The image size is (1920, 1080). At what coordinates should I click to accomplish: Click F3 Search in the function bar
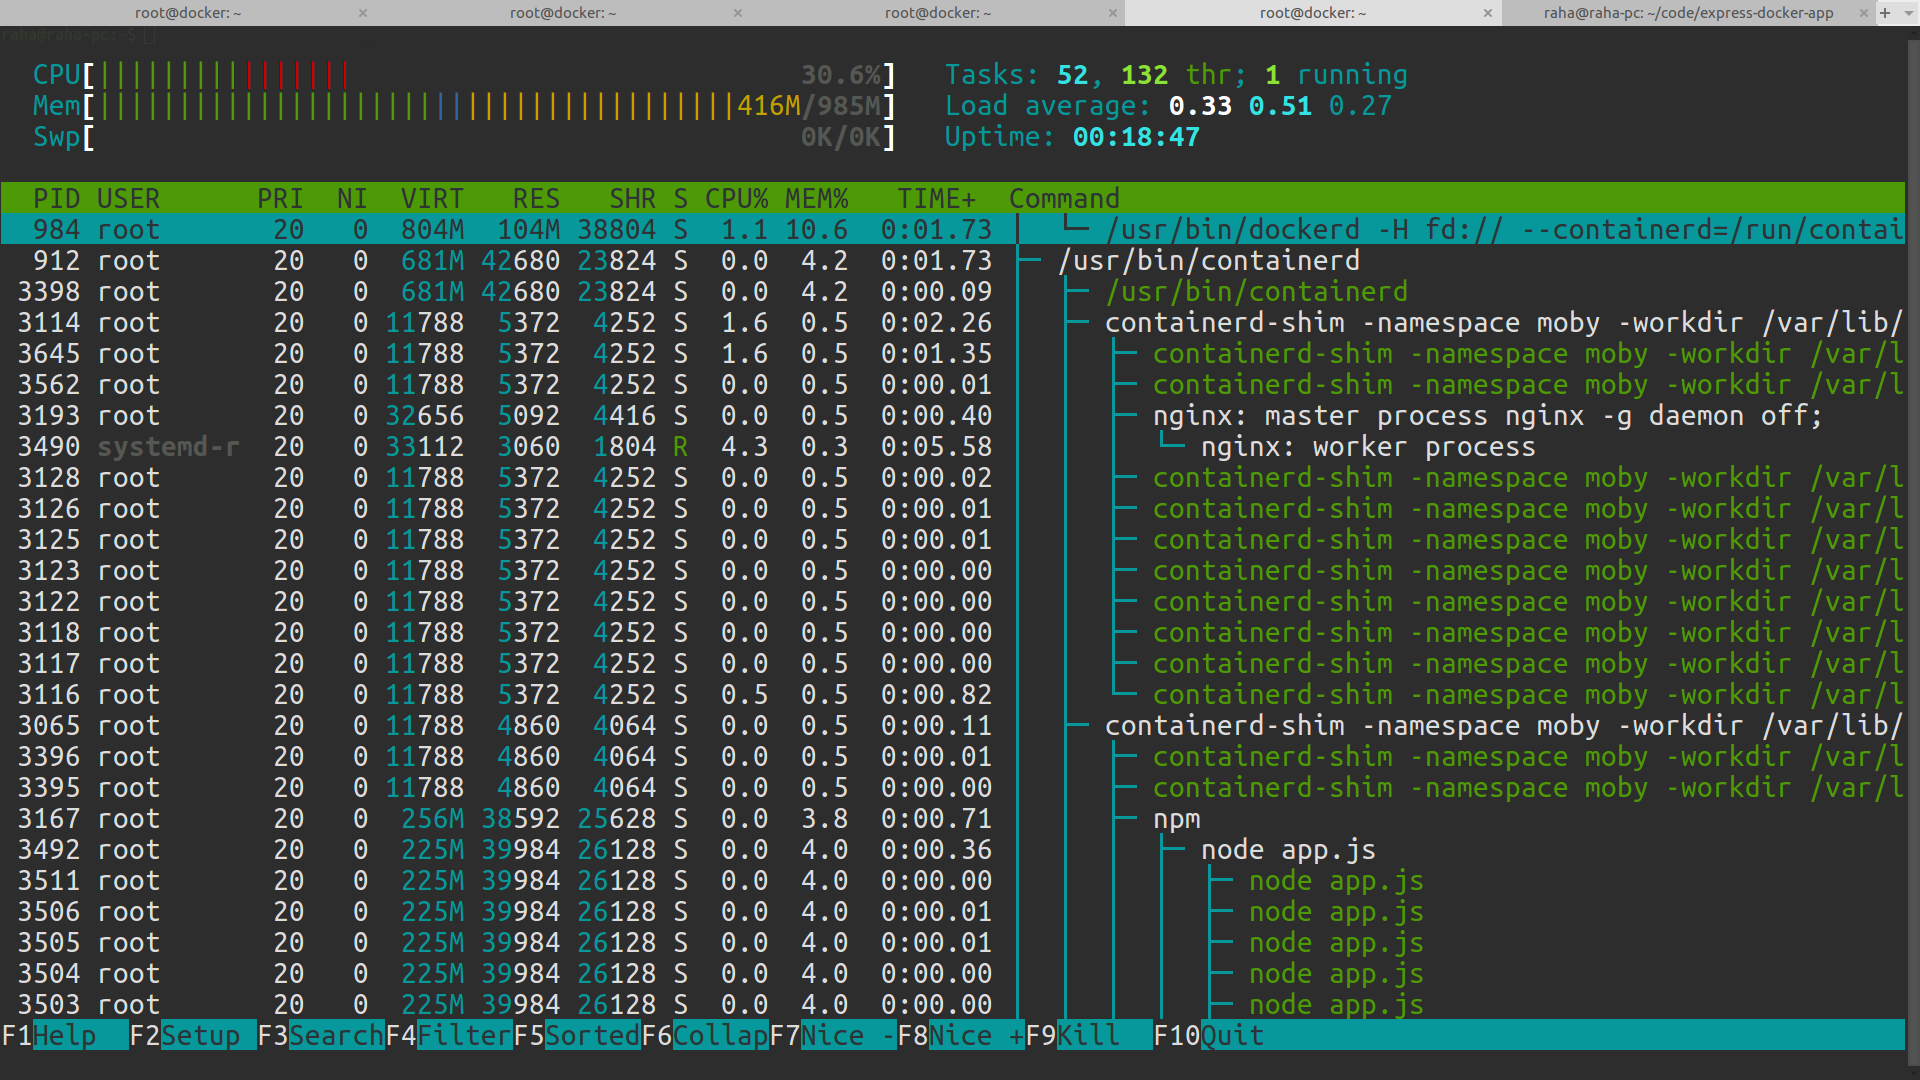(x=321, y=1035)
